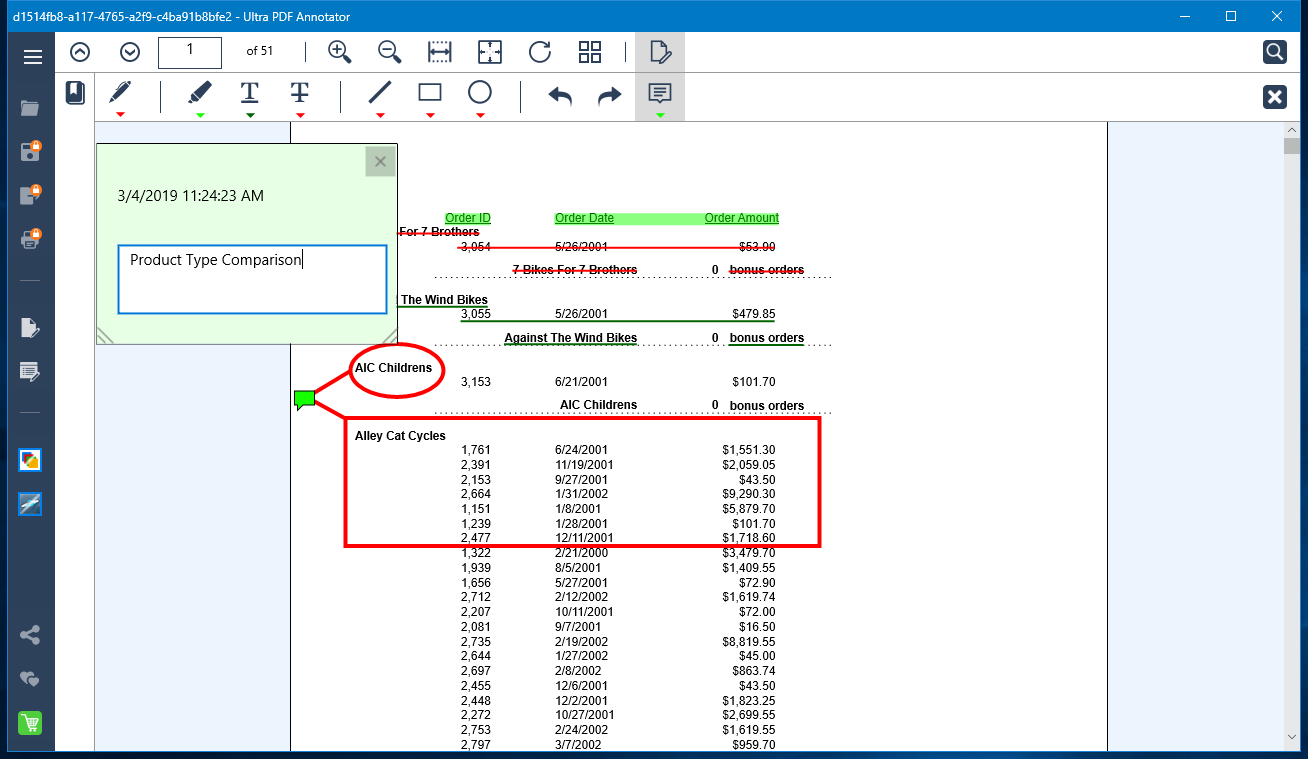
Task: Click the highlighted "Order Amount" column header
Action: pos(741,218)
